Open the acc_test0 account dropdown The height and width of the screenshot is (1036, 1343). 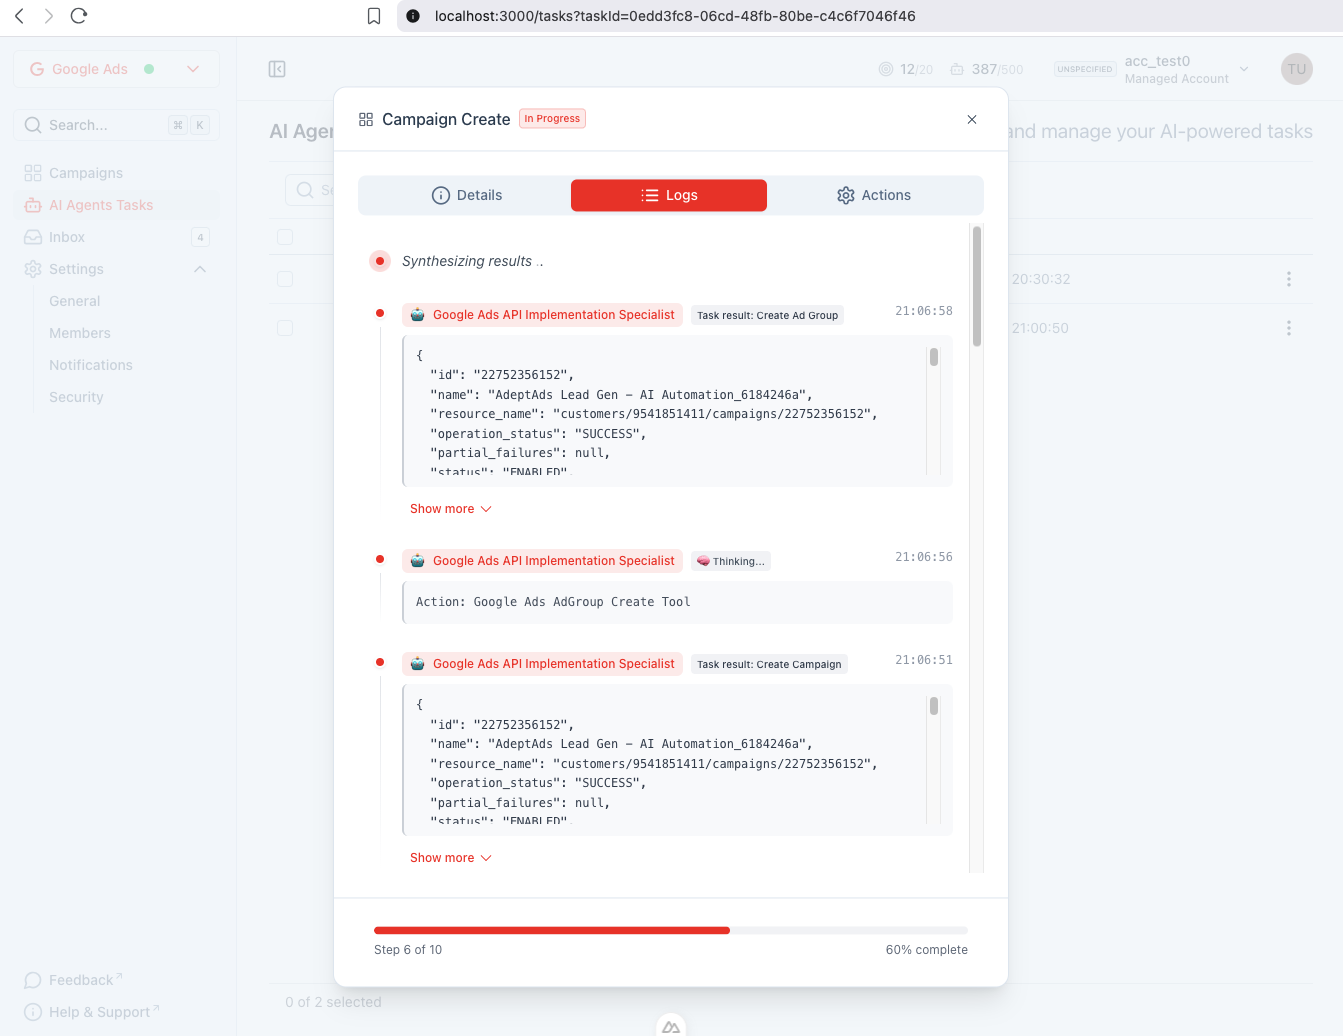[x=1151, y=69]
